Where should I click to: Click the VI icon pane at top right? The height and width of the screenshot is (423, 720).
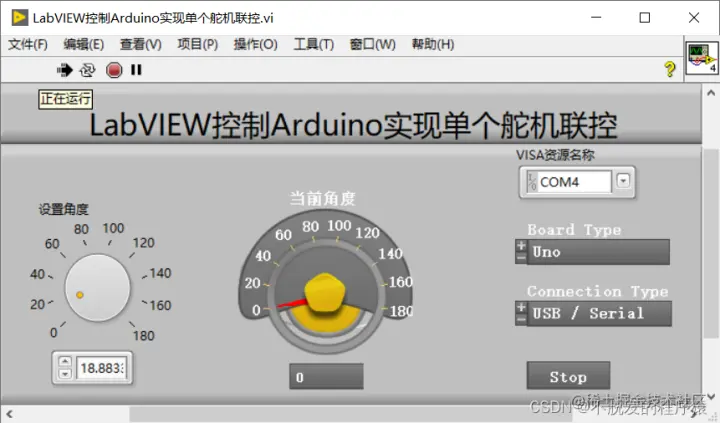pyautogui.click(x=702, y=58)
